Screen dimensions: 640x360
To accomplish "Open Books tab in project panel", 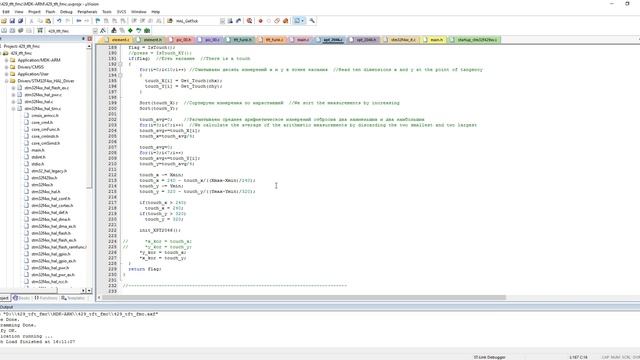I will point(22,298).
